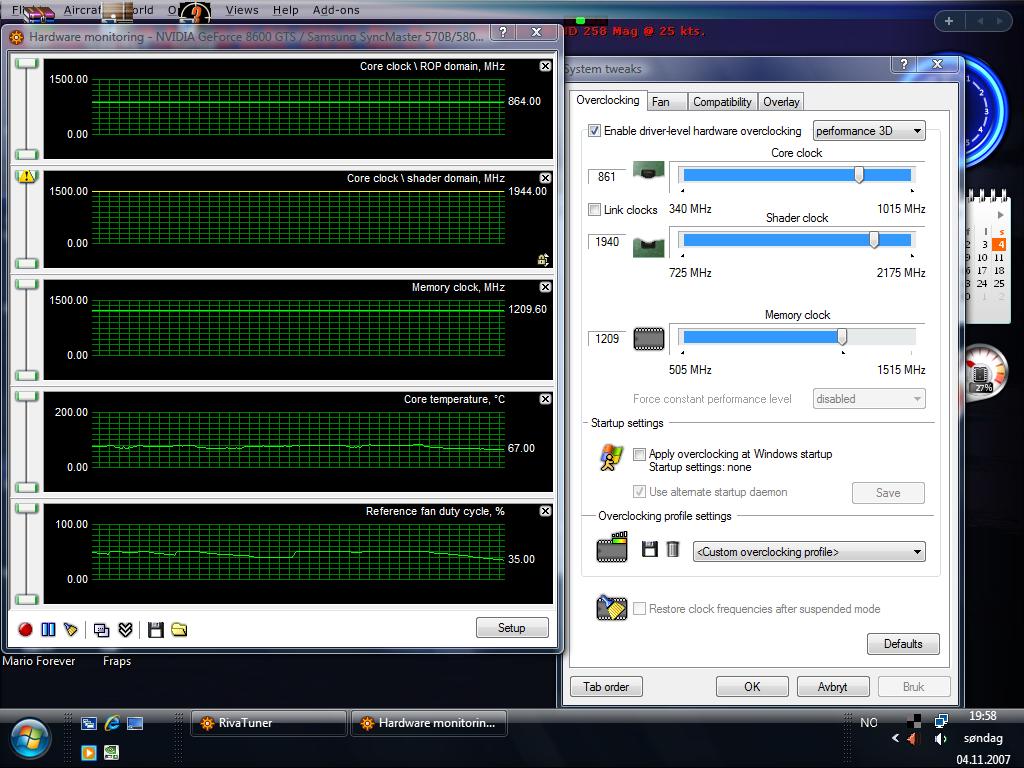Viewport: 1024px width, 768px height.
Task: Open the Views menu
Action: (242, 10)
